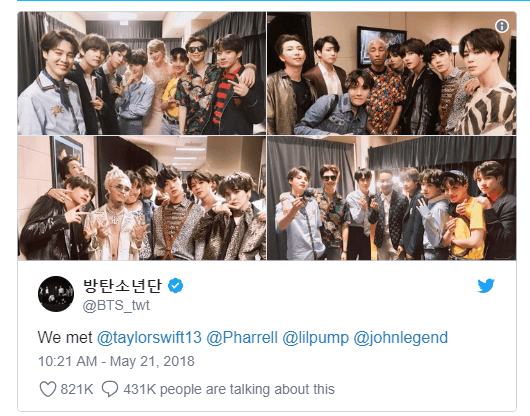Open the 10:21 AM - May 21, 2018 timestamp

tap(116, 361)
